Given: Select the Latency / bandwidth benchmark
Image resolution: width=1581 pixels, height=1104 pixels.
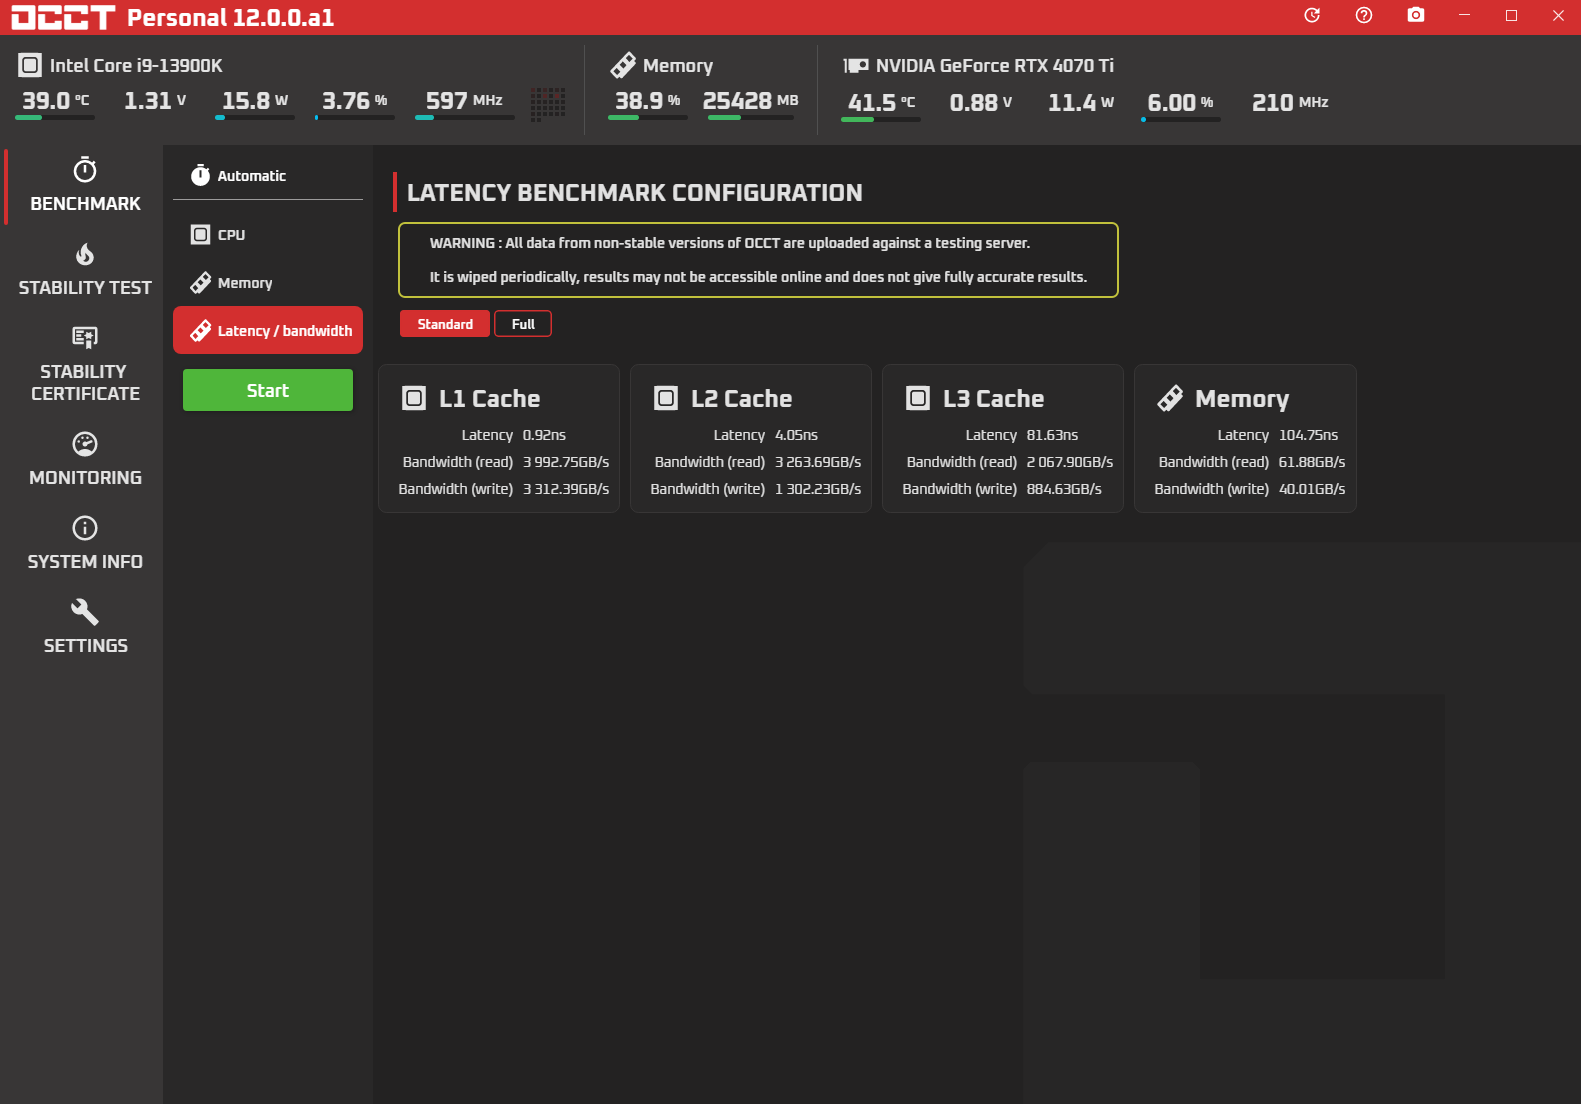Looking at the screenshot, I should (268, 330).
